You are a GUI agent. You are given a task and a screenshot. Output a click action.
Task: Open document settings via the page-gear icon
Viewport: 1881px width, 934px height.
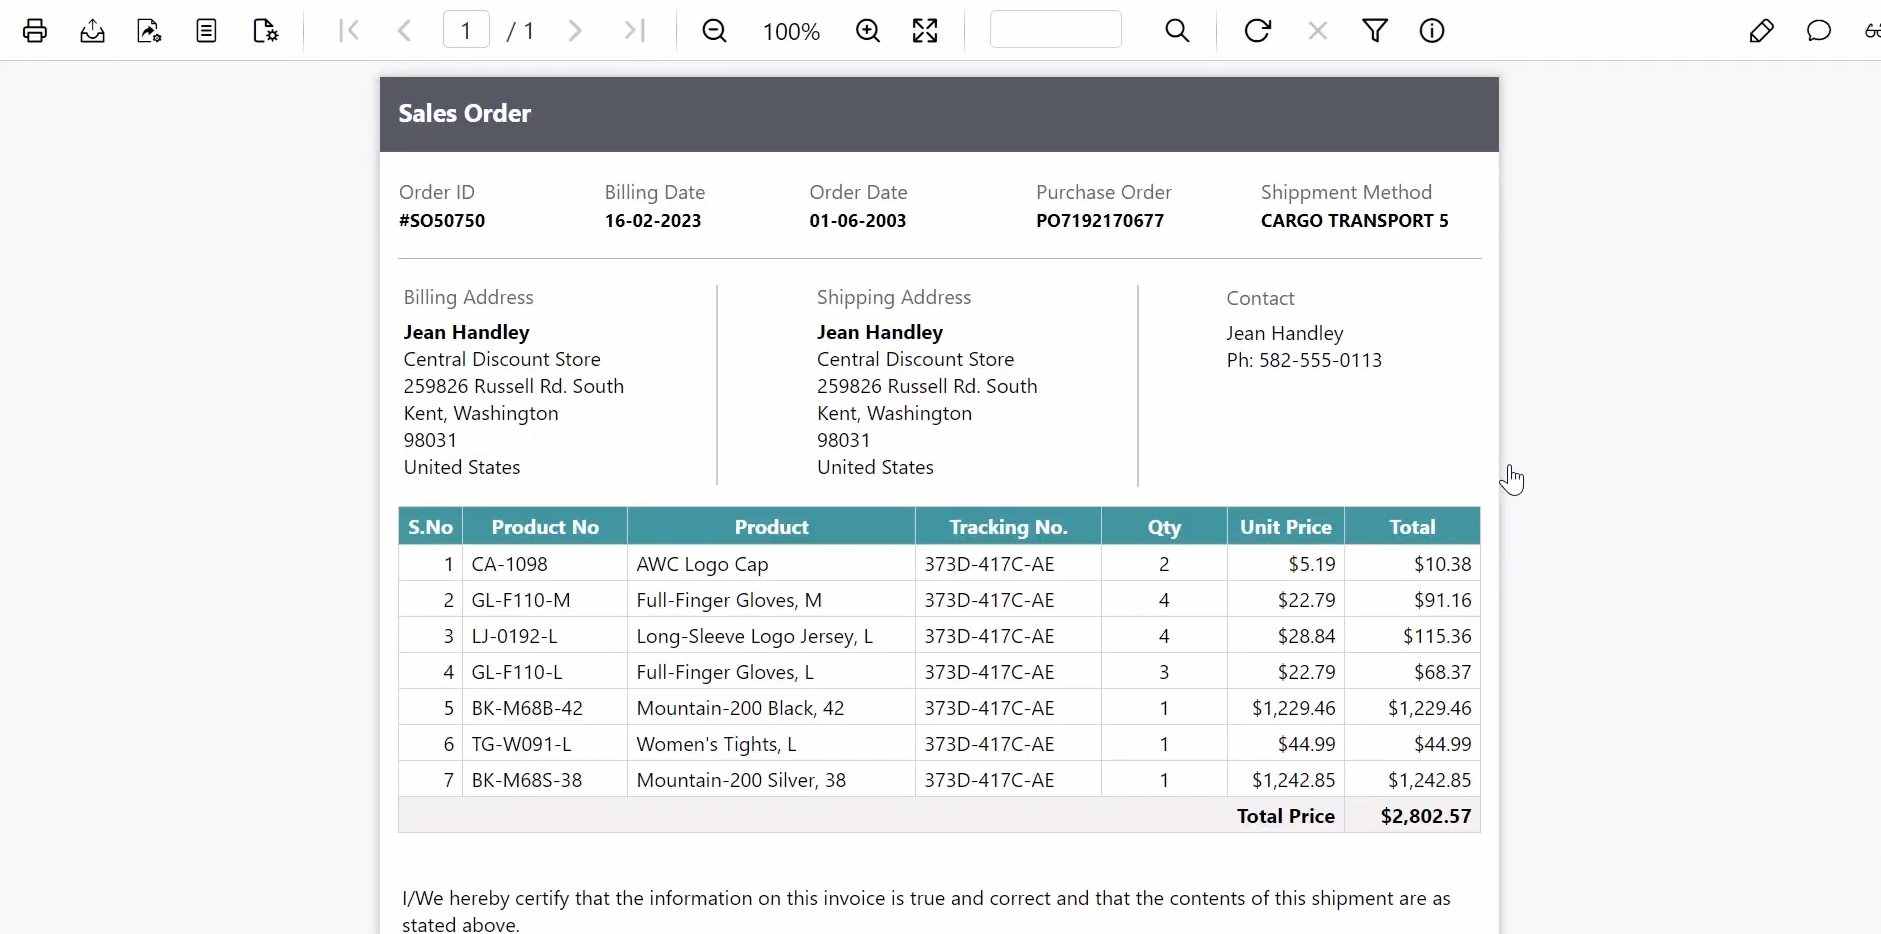point(265,30)
